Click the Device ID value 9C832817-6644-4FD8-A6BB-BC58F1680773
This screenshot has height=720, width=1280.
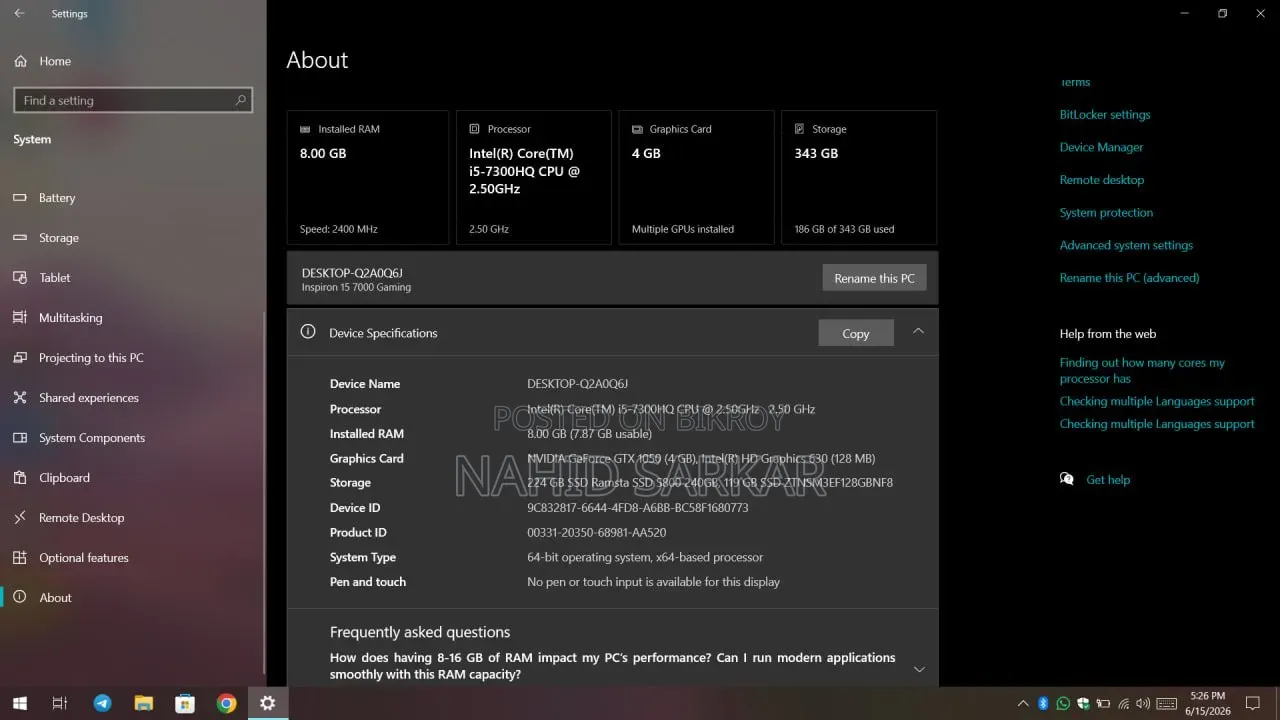[x=638, y=508]
